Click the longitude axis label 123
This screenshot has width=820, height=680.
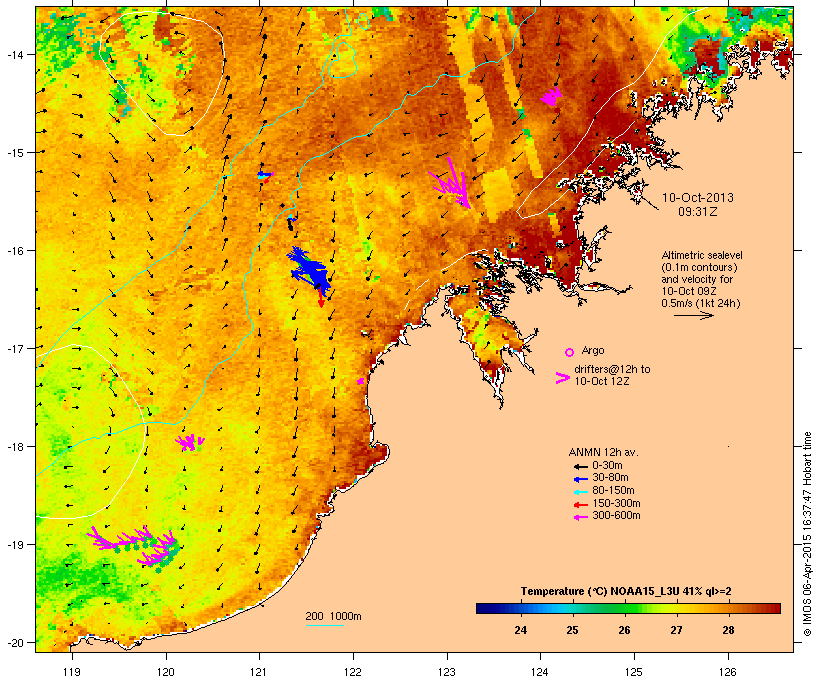[x=447, y=672]
